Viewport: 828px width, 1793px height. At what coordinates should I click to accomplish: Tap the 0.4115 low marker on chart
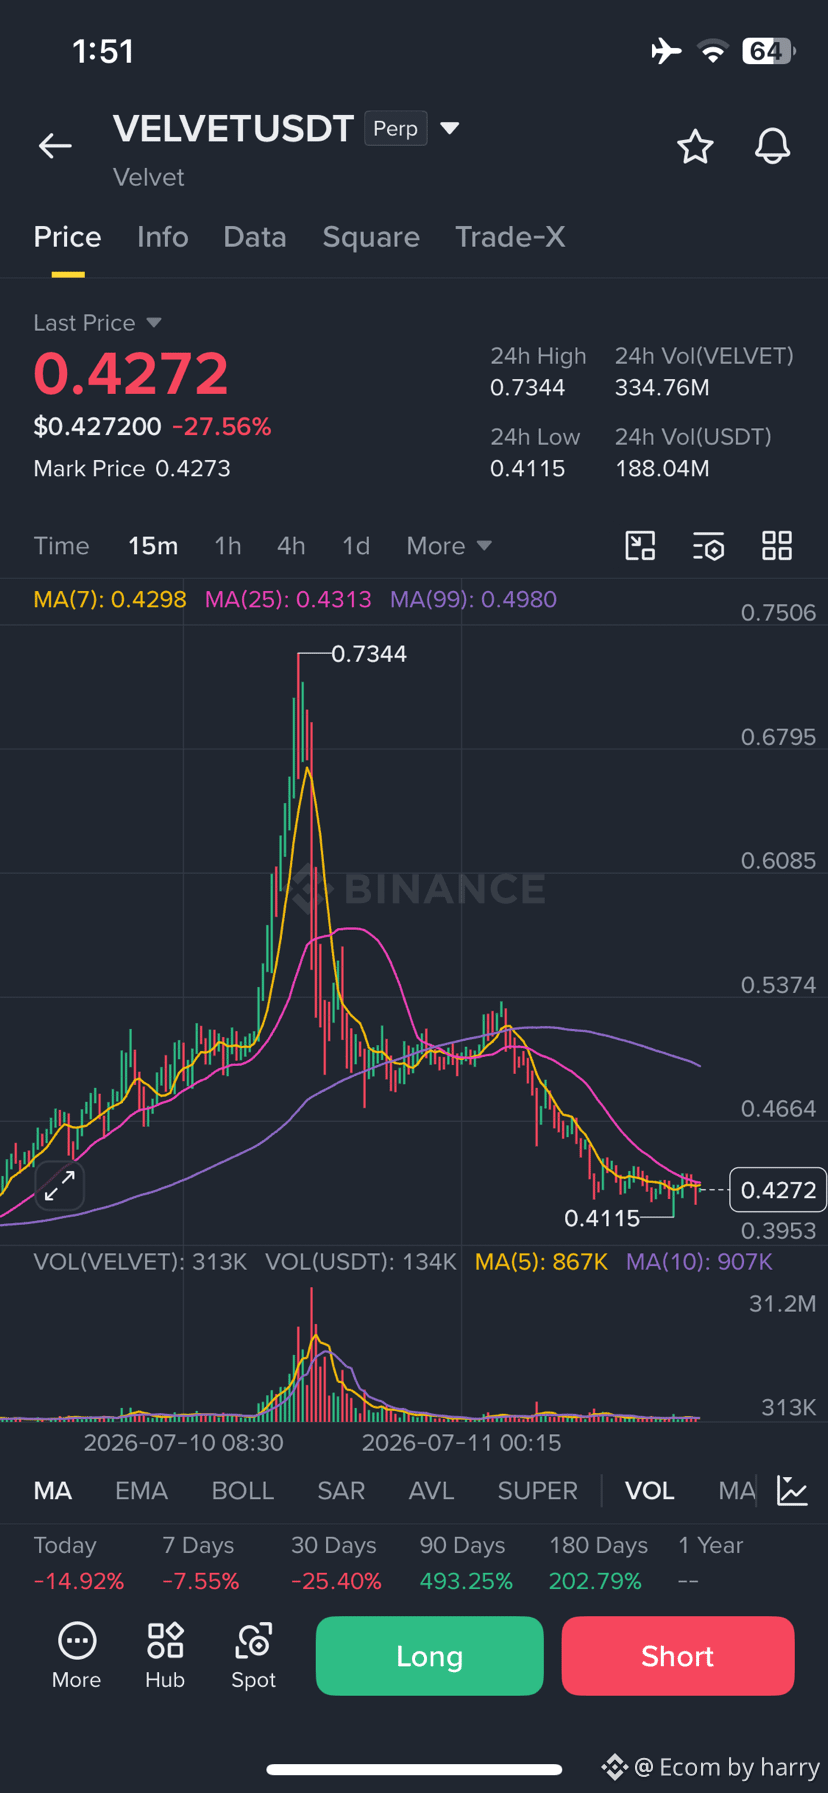(x=602, y=1218)
